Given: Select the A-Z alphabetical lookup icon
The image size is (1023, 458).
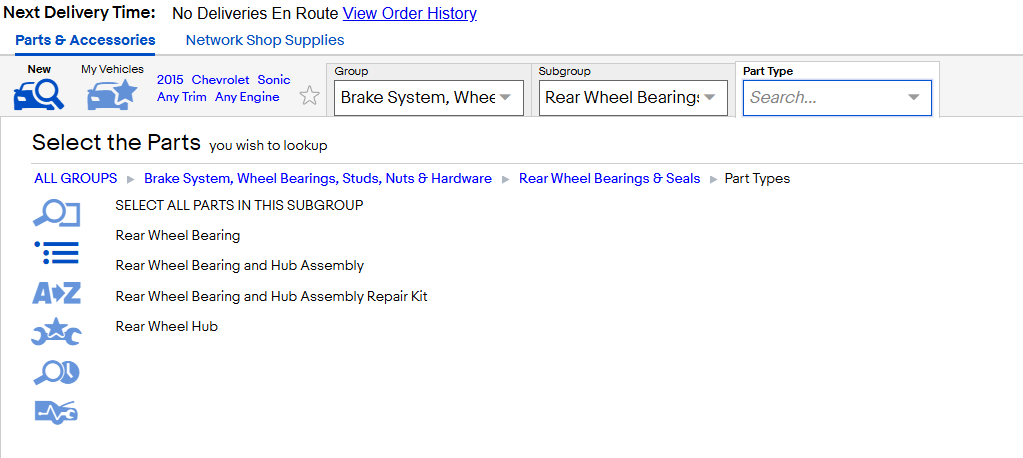Looking at the screenshot, I should point(56,293).
